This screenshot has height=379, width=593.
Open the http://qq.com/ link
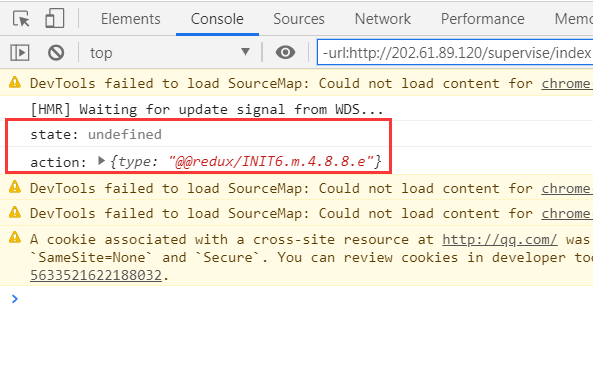(x=500, y=239)
